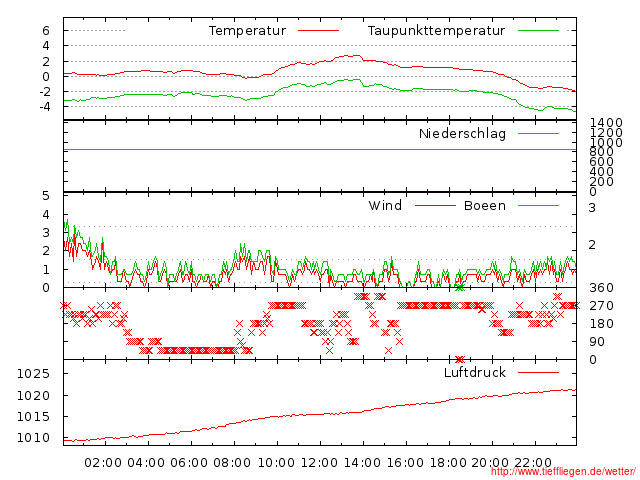This screenshot has height=480, width=640.
Task: Click the 18:00 time axis label
Action: (448, 463)
